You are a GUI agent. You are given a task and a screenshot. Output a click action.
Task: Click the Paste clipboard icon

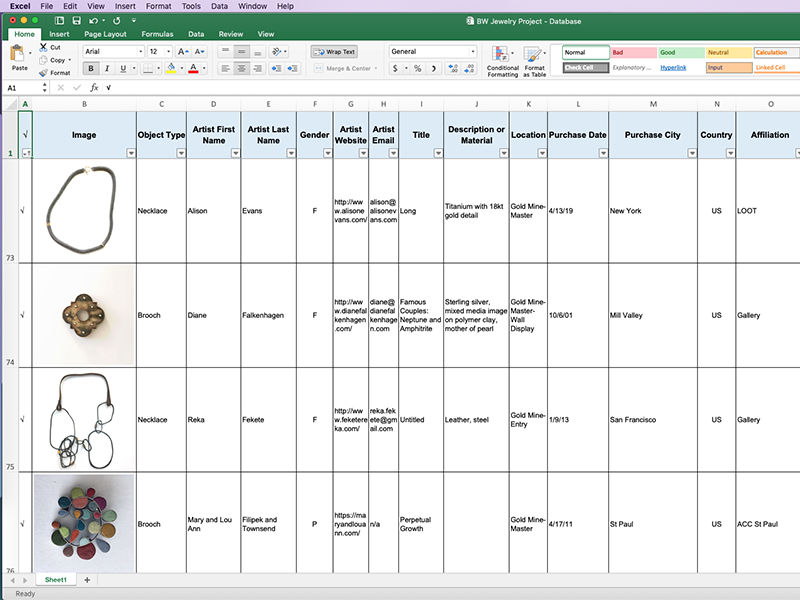[x=18, y=53]
